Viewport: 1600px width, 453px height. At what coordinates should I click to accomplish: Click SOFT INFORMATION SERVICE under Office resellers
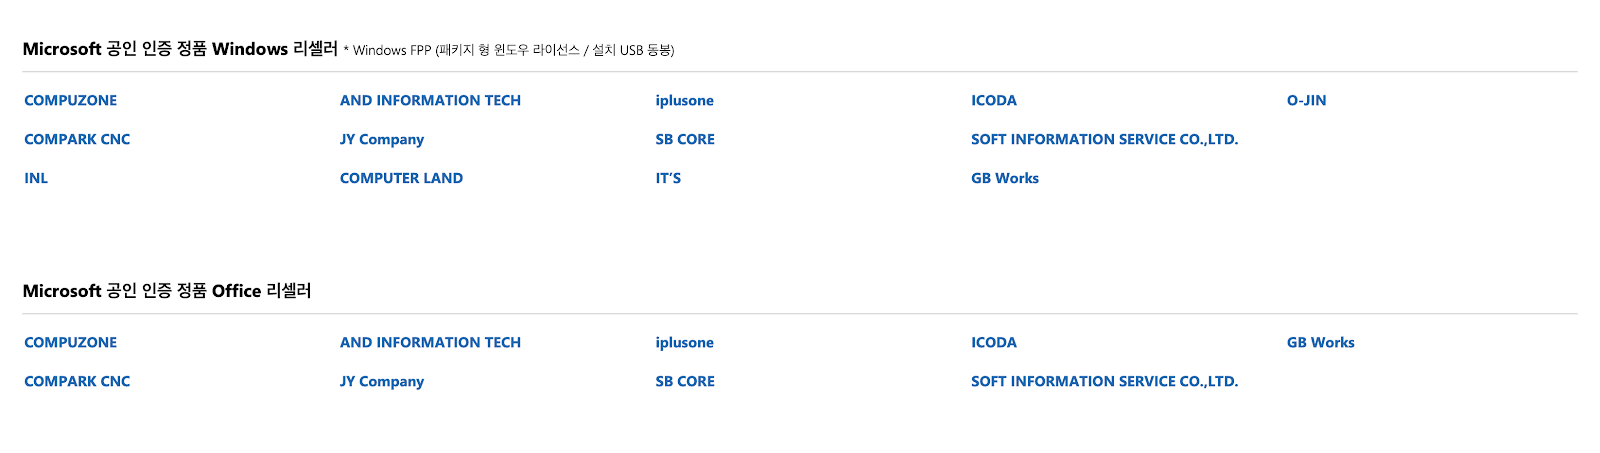point(1104,381)
